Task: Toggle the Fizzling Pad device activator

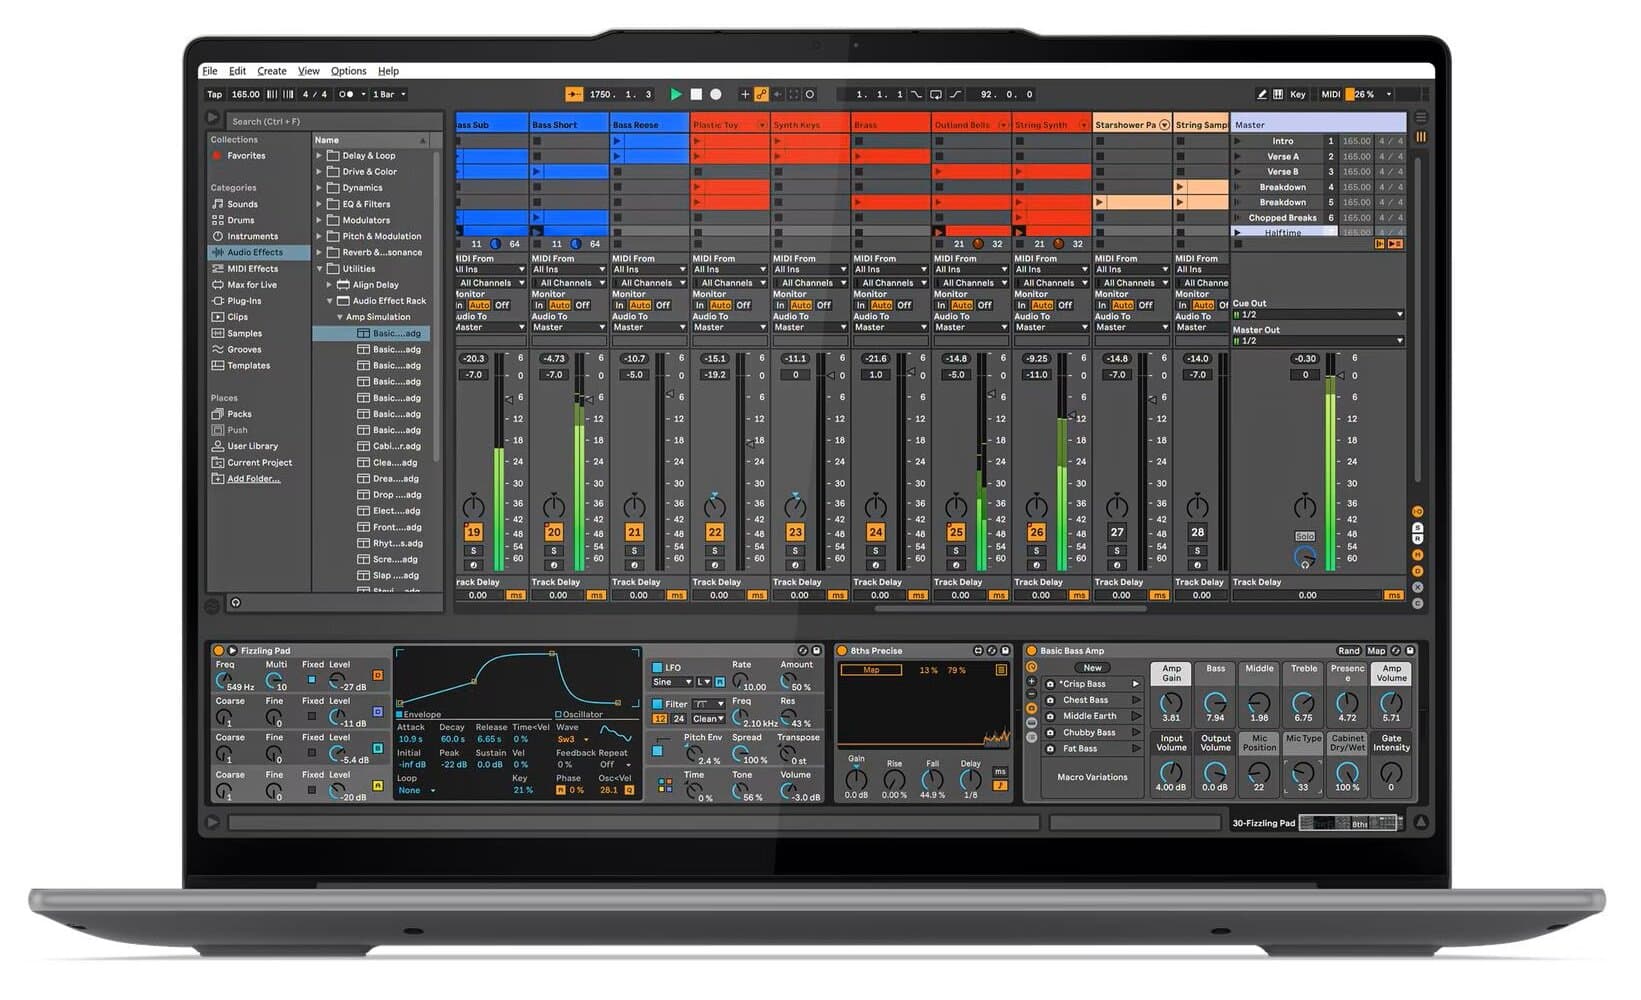Action: (x=218, y=650)
